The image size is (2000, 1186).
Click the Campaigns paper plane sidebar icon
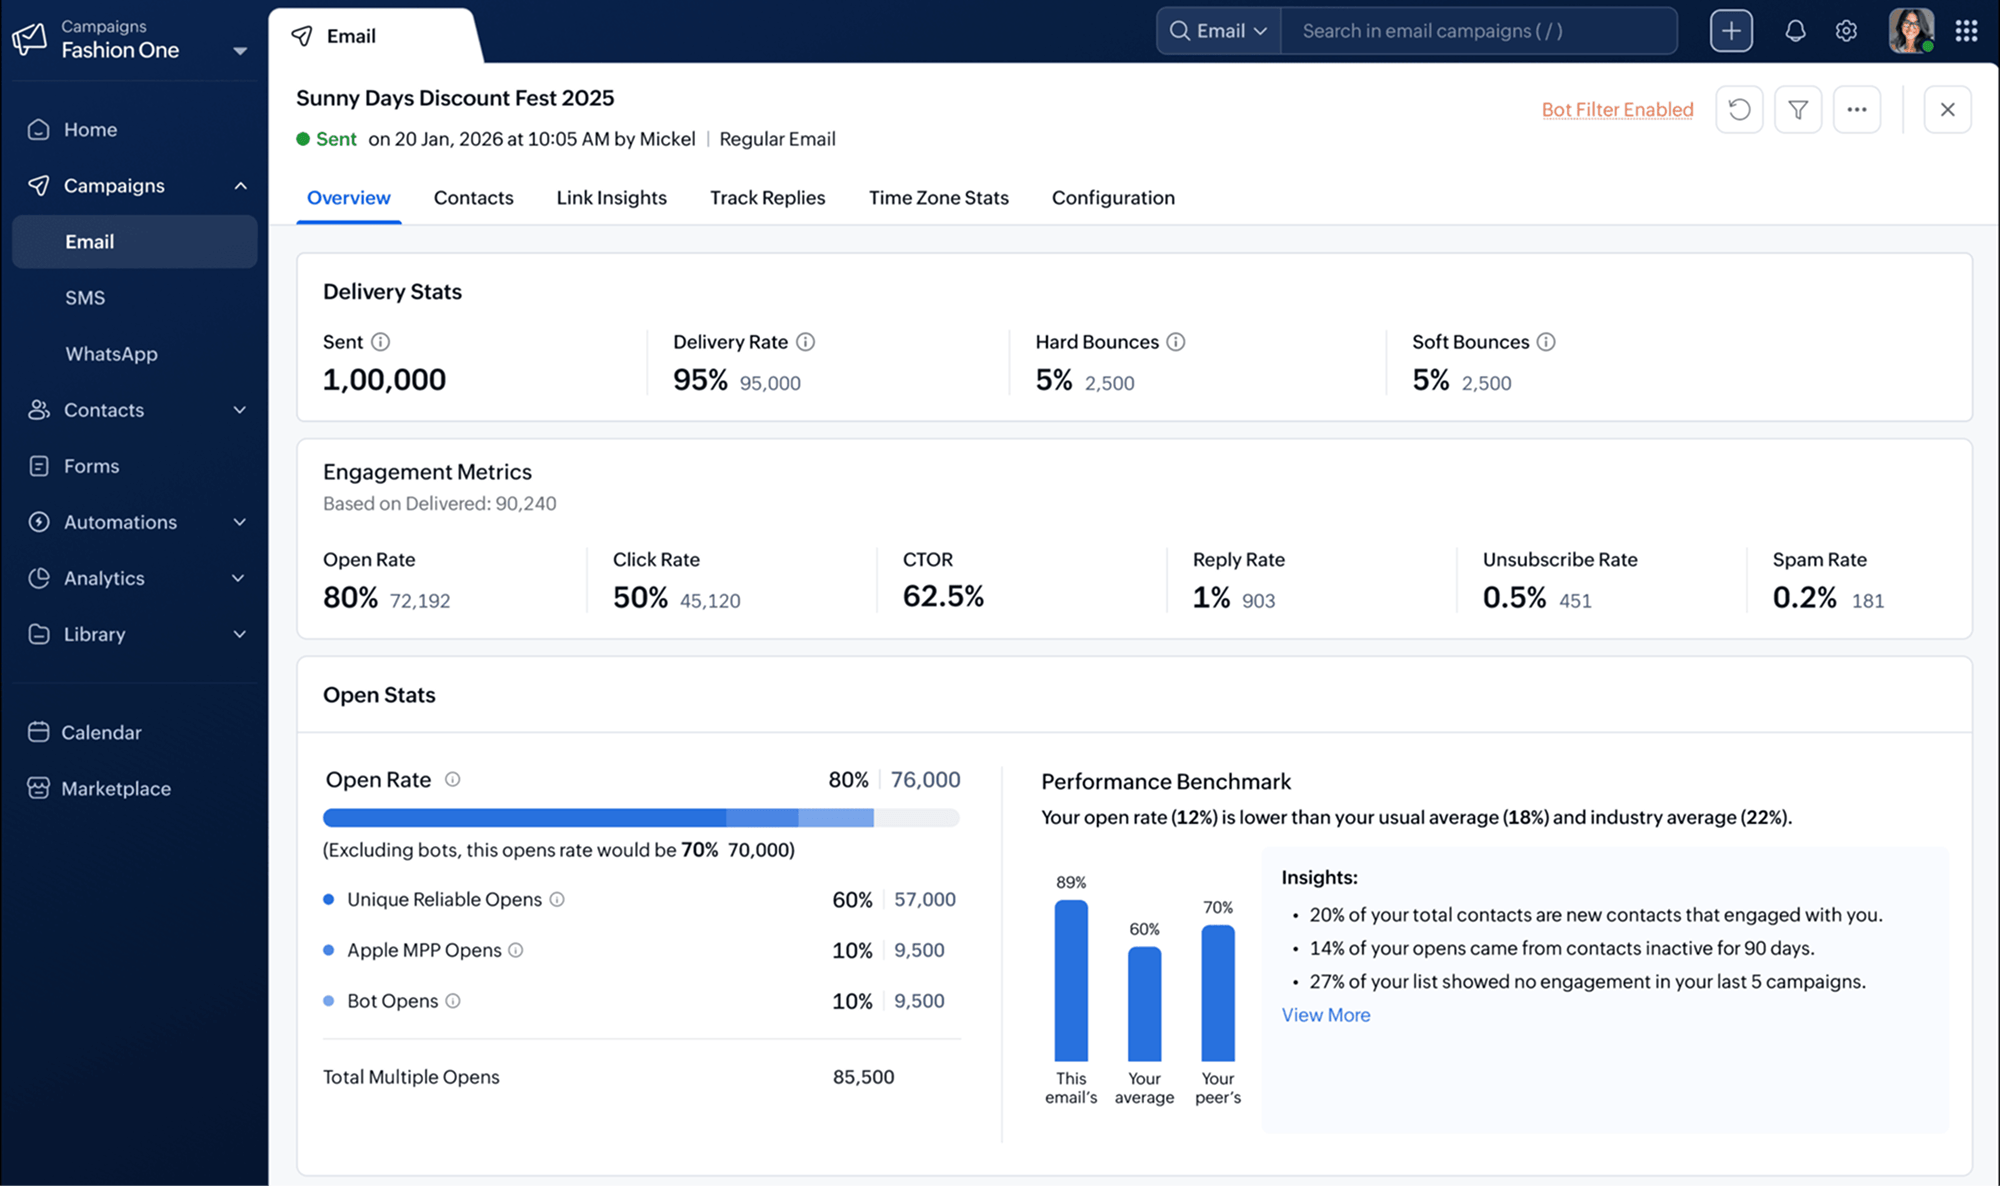pyautogui.click(x=38, y=185)
